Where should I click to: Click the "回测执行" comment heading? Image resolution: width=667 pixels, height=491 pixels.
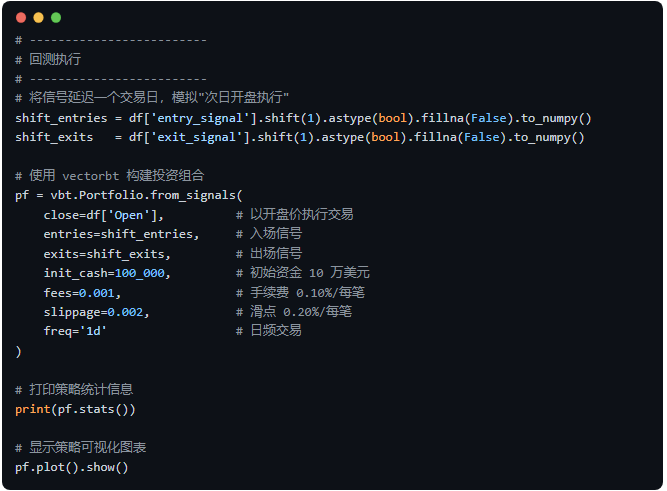(55, 59)
